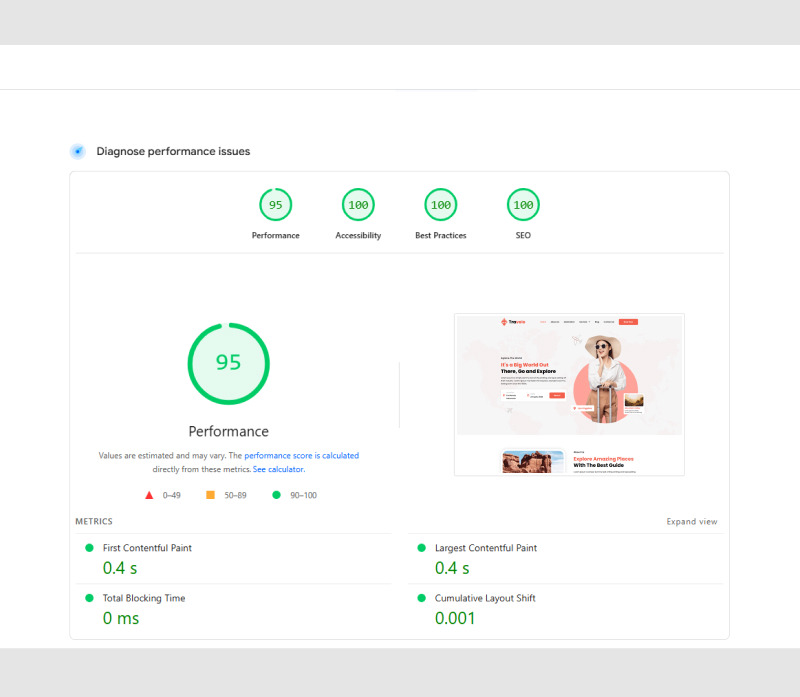Screen dimensions: 800x697
Task: Click the orange 50–89 color swatch
Action: pyautogui.click(x=212, y=495)
